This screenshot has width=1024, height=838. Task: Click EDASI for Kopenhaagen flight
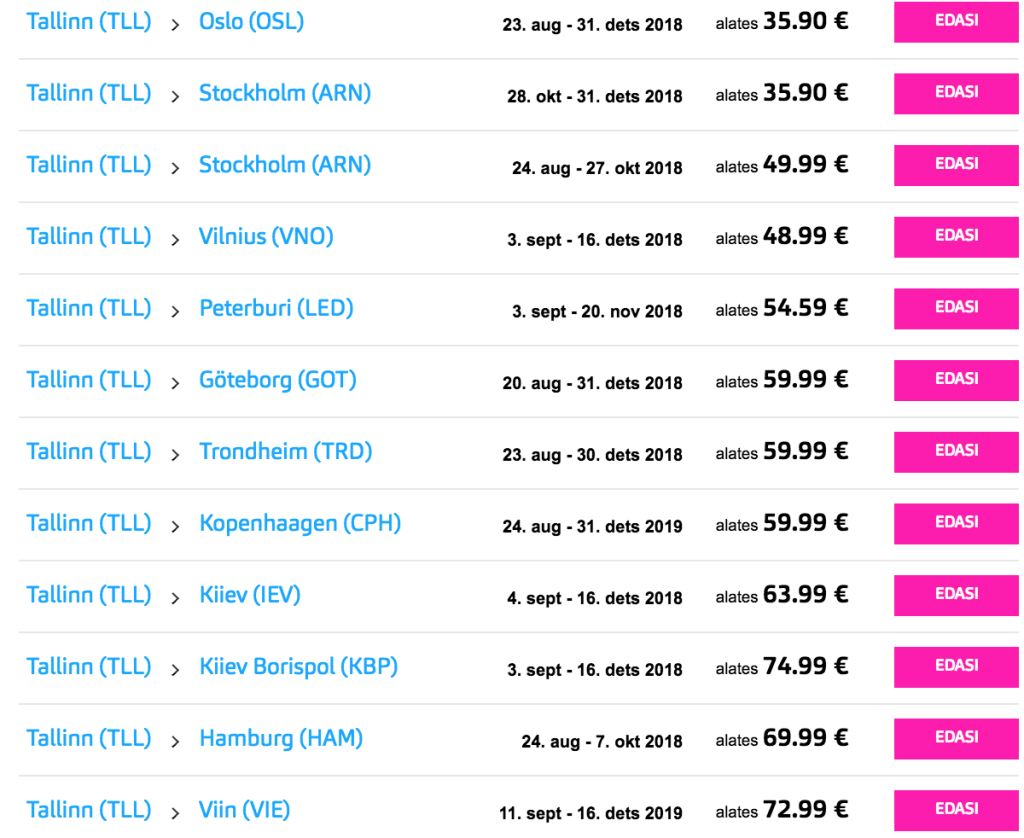pos(955,523)
